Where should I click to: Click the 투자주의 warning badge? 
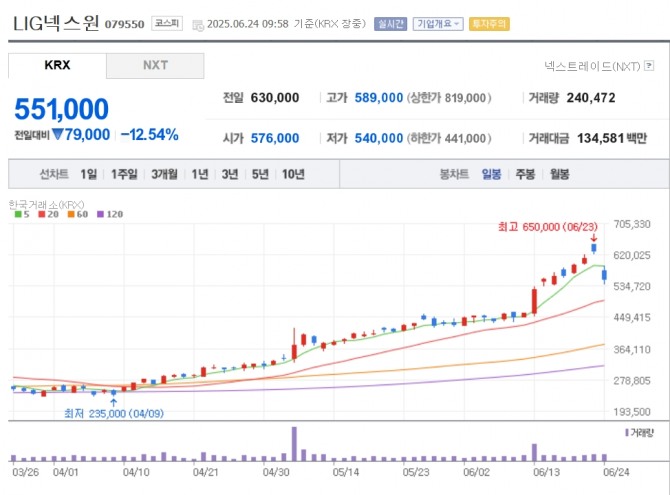coord(490,23)
